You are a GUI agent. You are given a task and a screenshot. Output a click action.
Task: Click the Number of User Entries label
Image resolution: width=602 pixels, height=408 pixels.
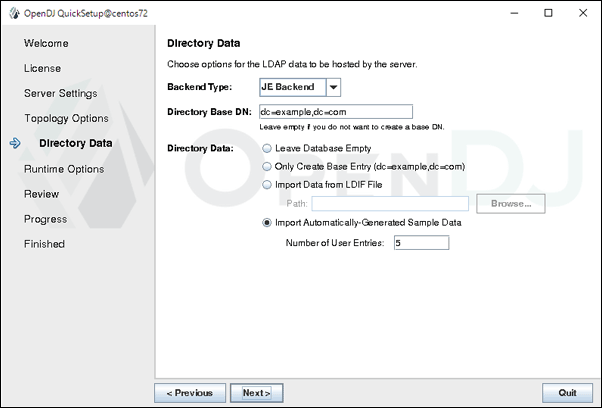click(x=335, y=243)
